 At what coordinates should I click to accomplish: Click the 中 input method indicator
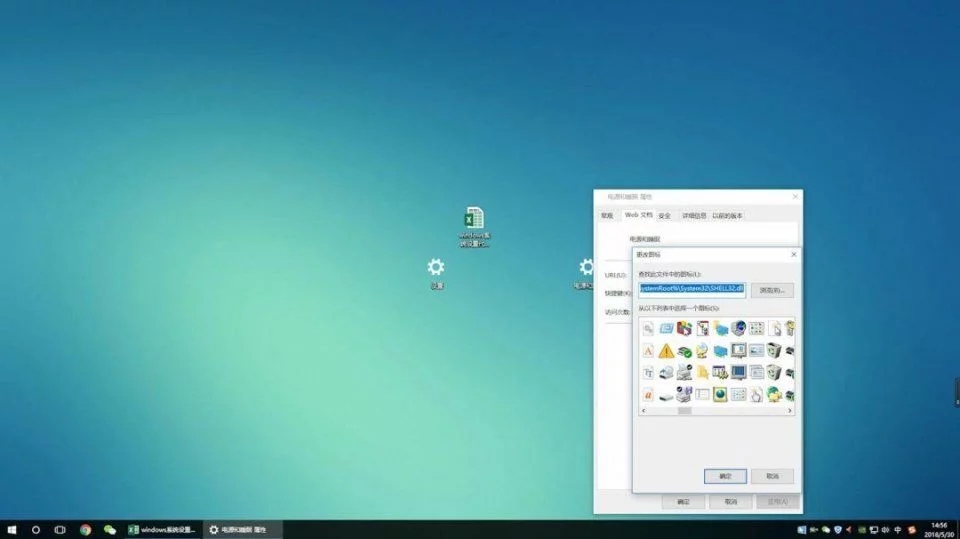898,530
